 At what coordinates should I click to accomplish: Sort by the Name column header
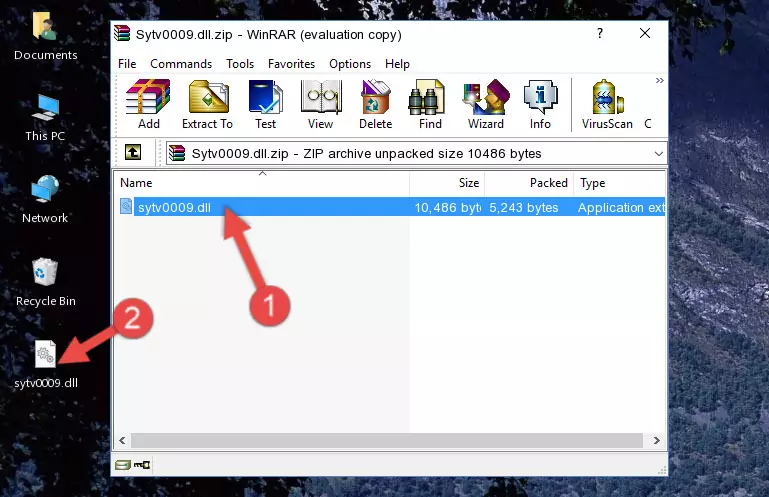pos(262,183)
